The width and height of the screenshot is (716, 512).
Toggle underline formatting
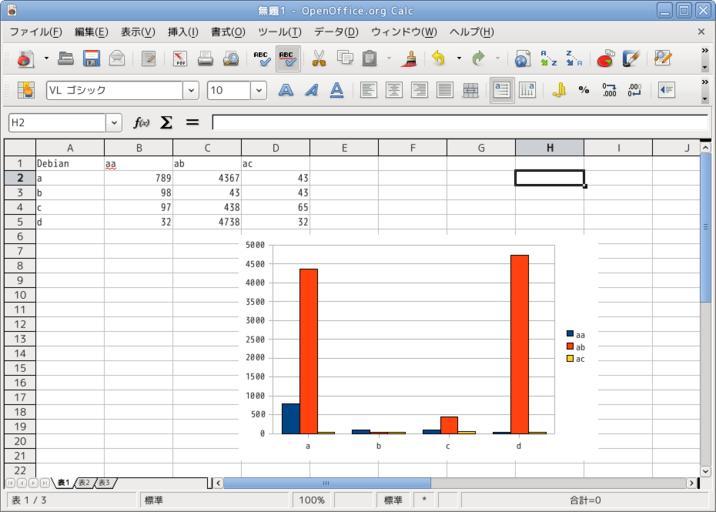[337, 90]
